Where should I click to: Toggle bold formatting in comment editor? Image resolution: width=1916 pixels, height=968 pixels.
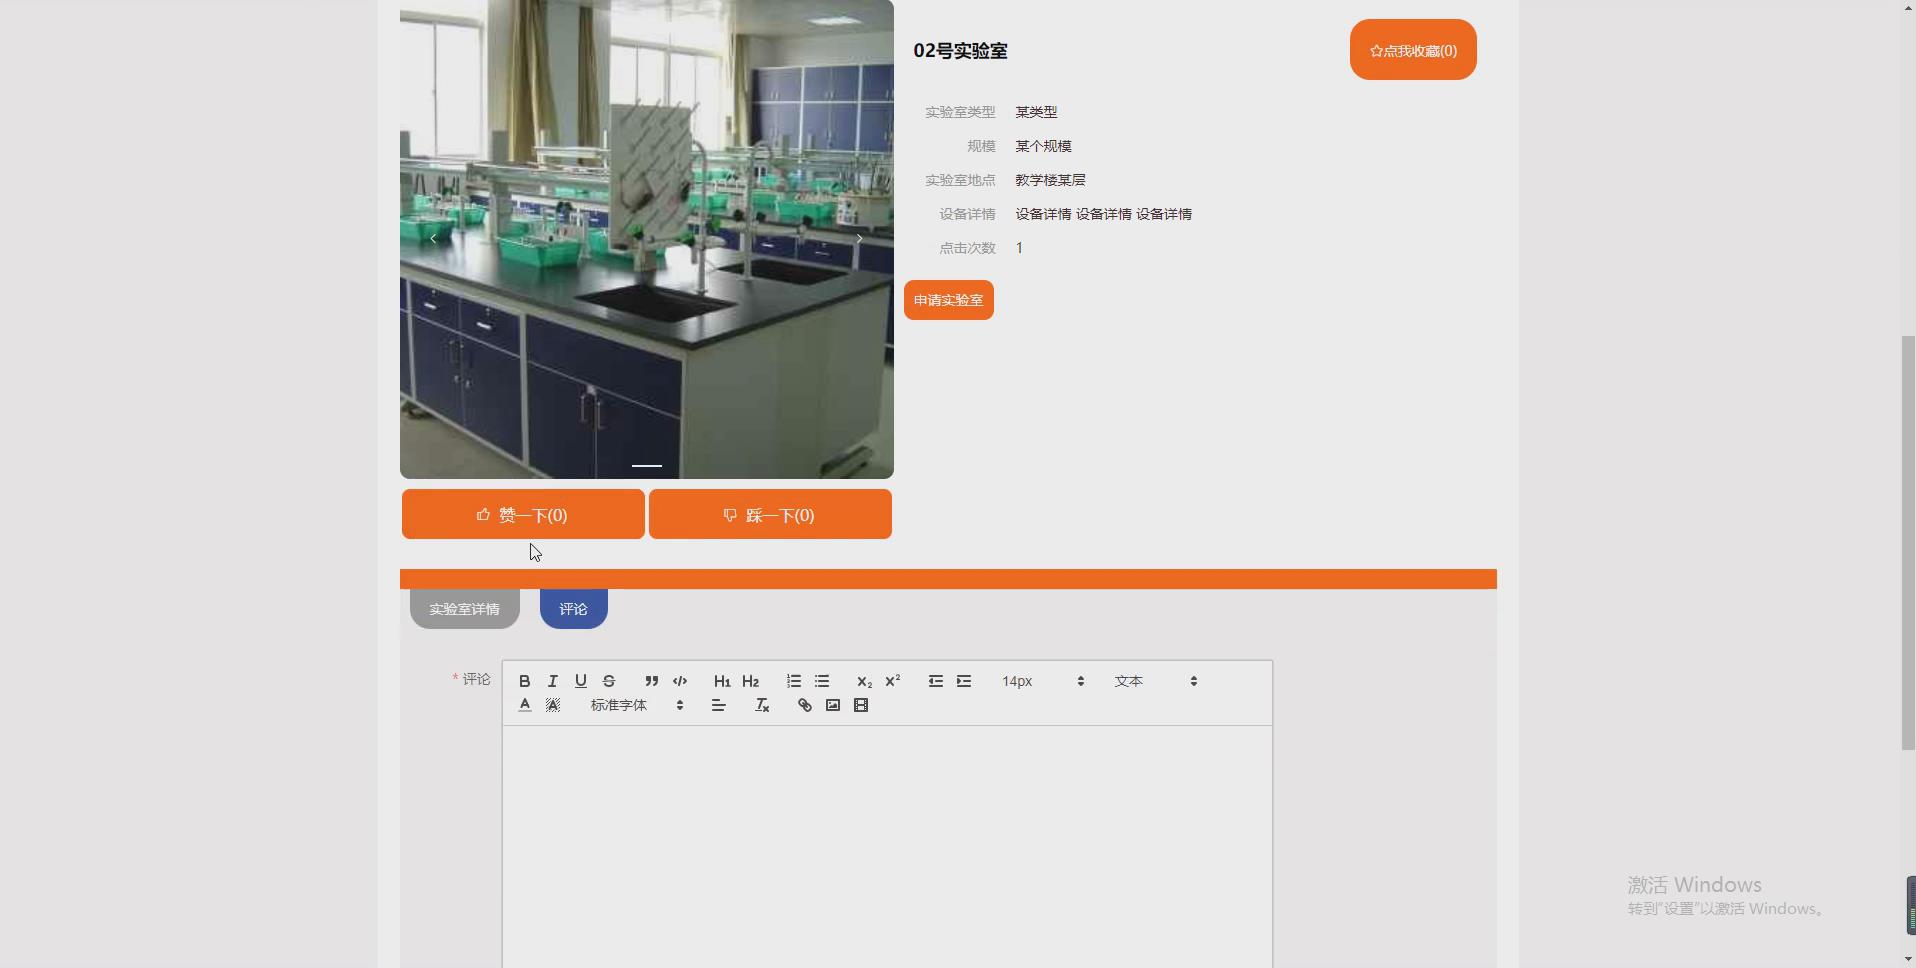523,681
